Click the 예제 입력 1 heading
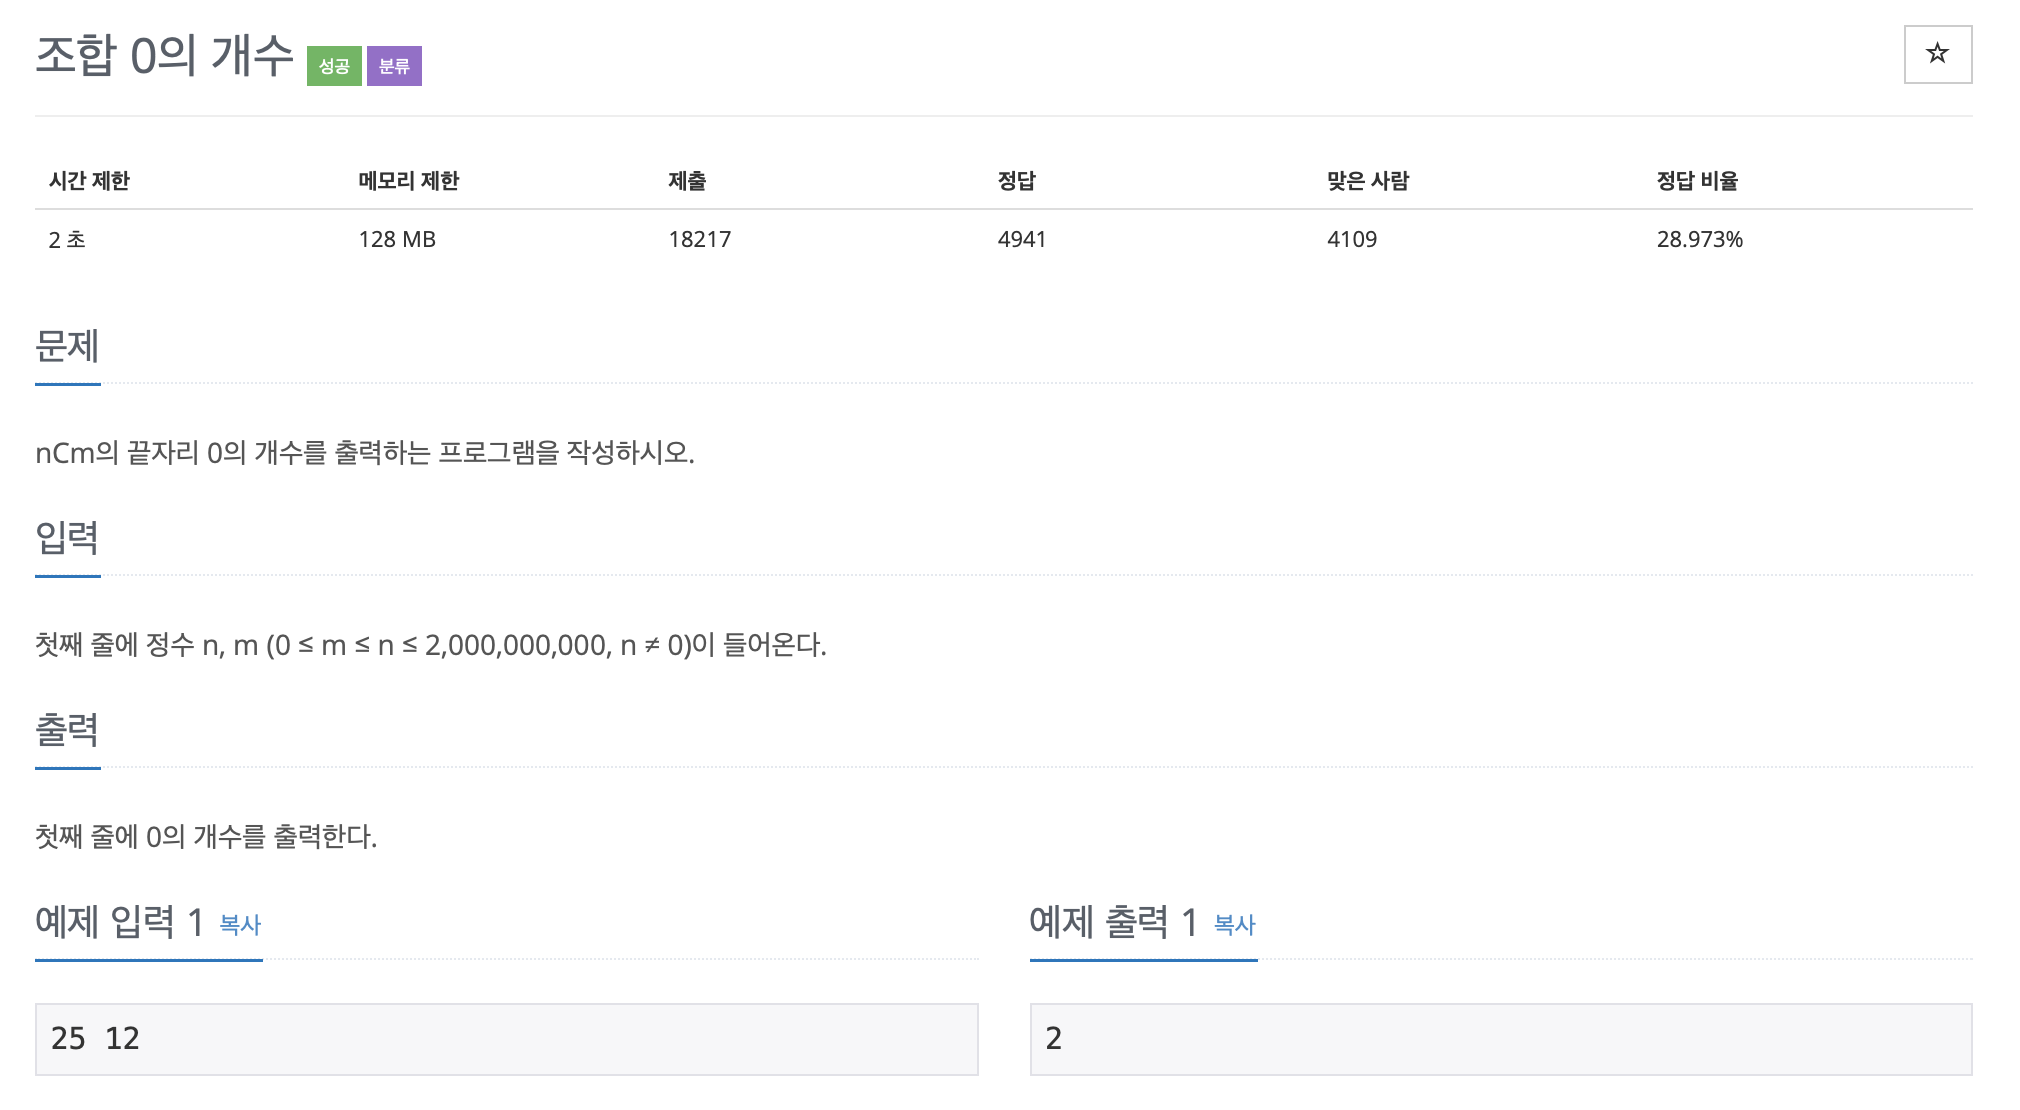The image size is (2020, 1110). coord(119,922)
